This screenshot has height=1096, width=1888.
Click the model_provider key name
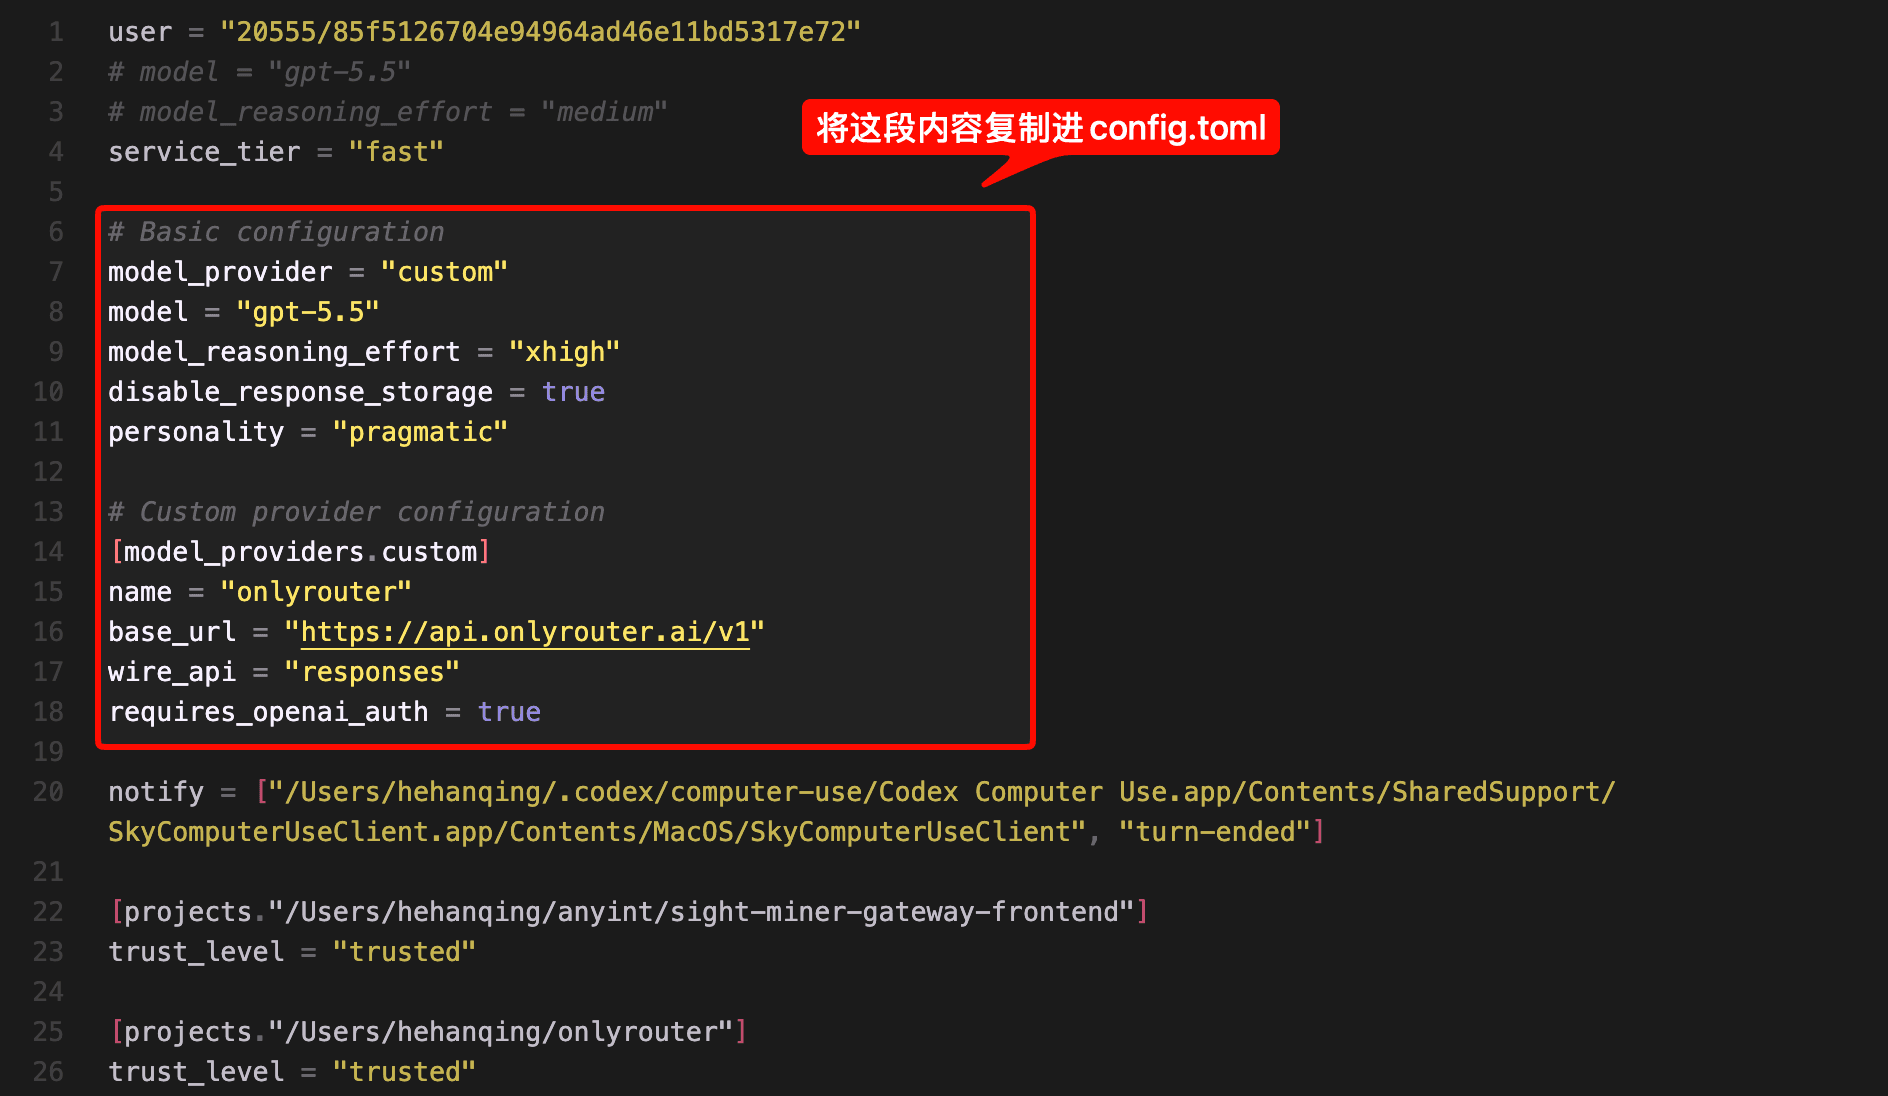click(220, 272)
